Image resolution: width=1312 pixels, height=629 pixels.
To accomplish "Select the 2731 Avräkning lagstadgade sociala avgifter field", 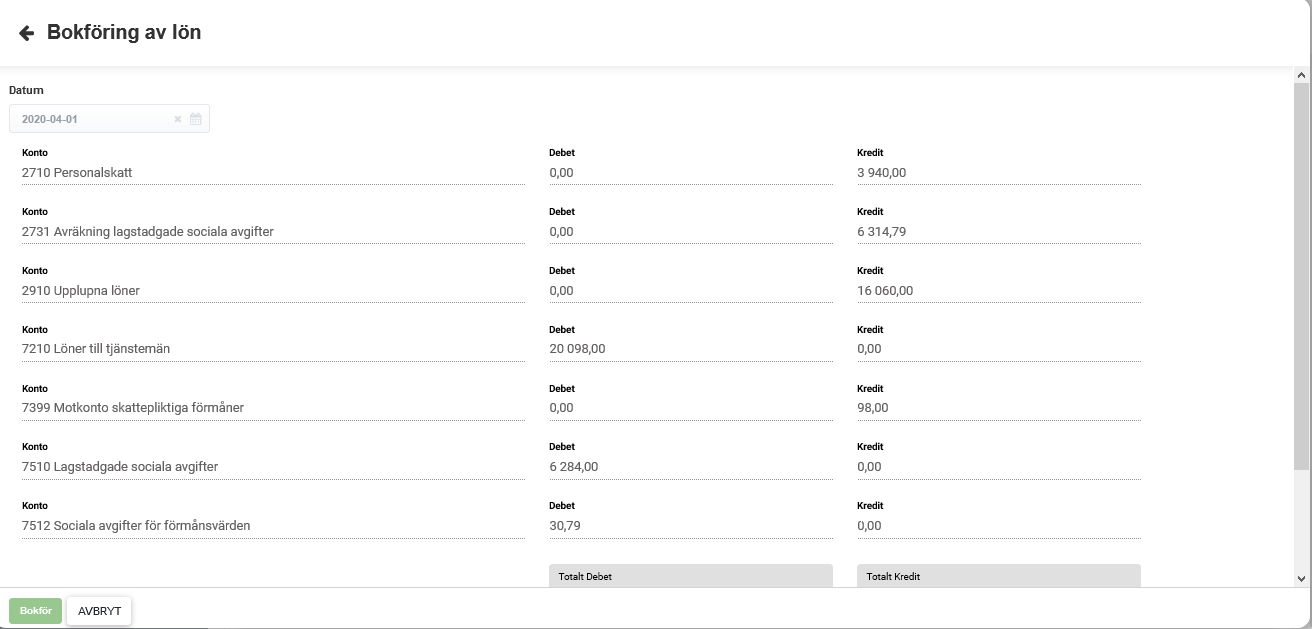I will coord(272,232).
